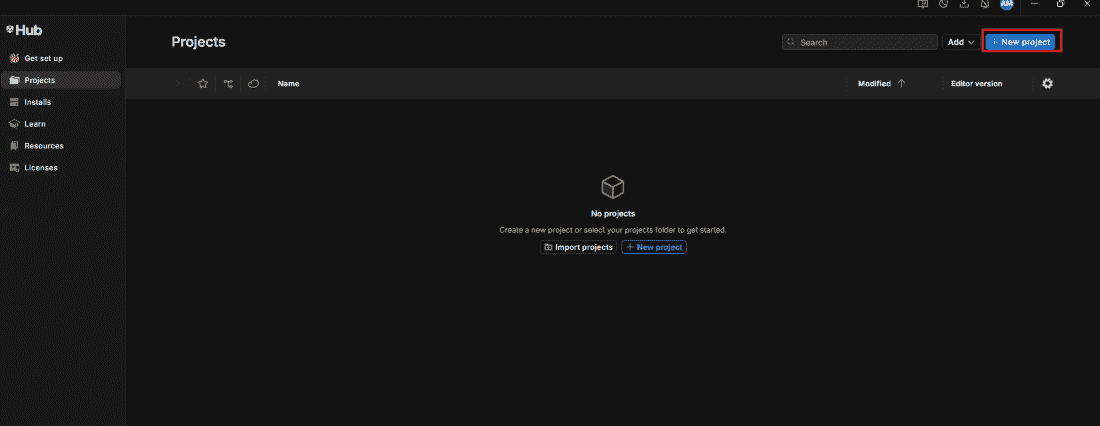
Task: Open the release notes book icon
Action: pos(923,4)
